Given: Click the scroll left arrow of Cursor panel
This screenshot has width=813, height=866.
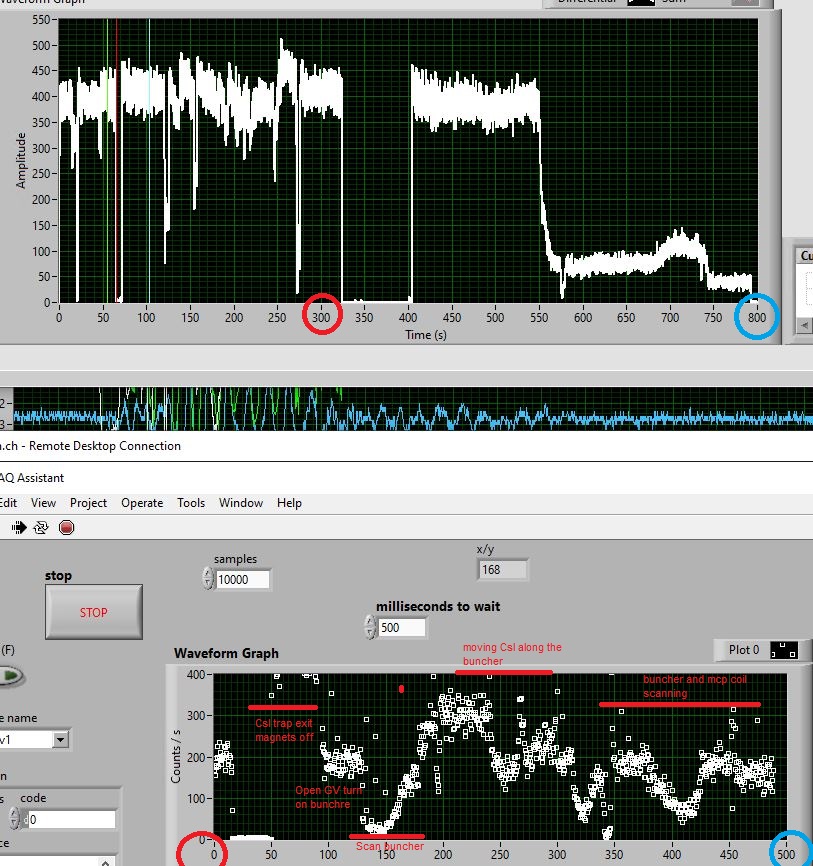Looking at the screenshot, I should coord(802,326).
